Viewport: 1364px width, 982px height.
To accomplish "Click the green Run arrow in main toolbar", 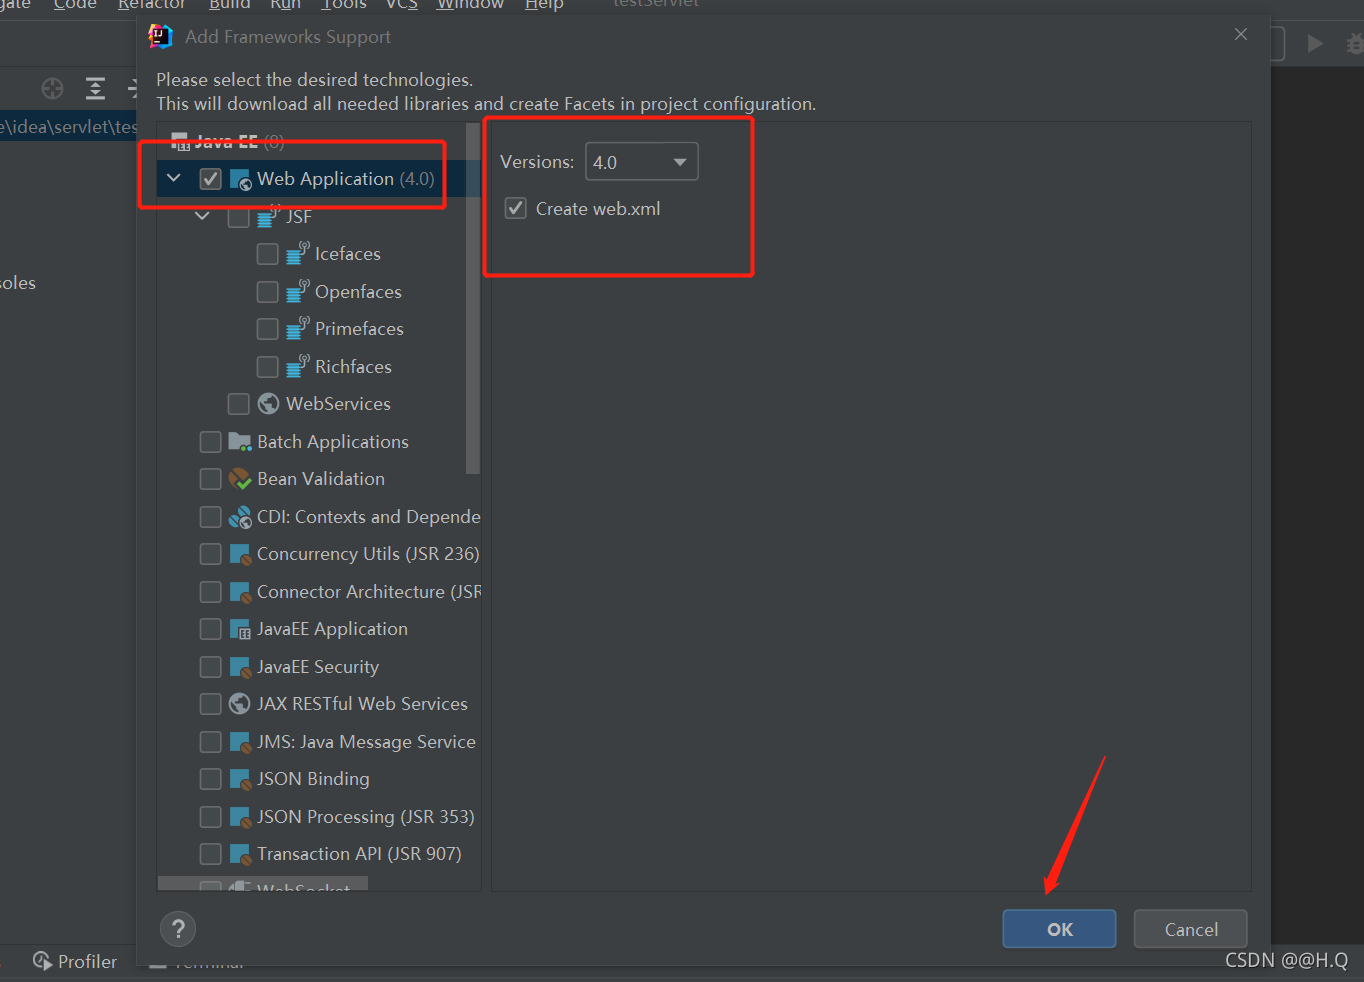I will [1315, 43].
